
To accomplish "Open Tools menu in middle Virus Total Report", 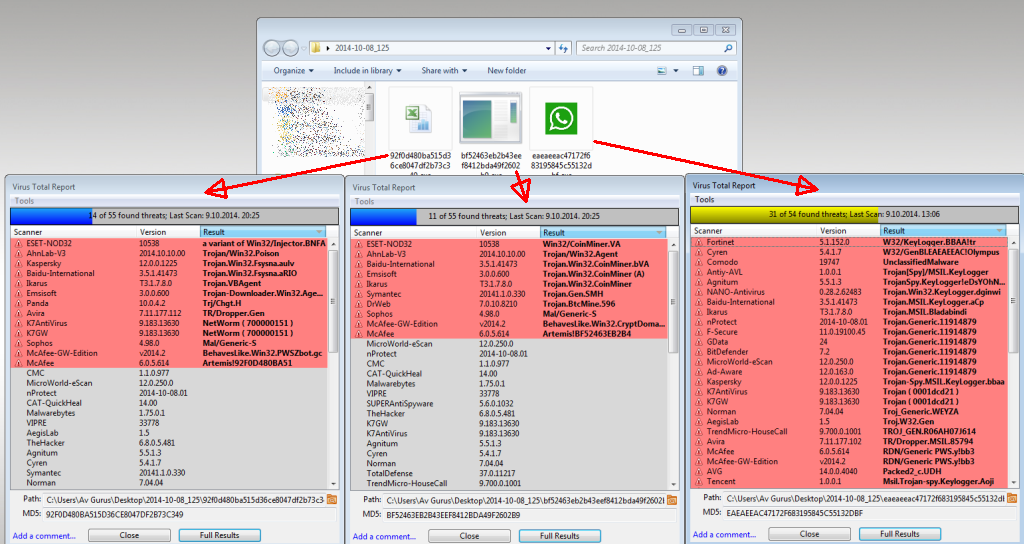I will click(364, 202).
